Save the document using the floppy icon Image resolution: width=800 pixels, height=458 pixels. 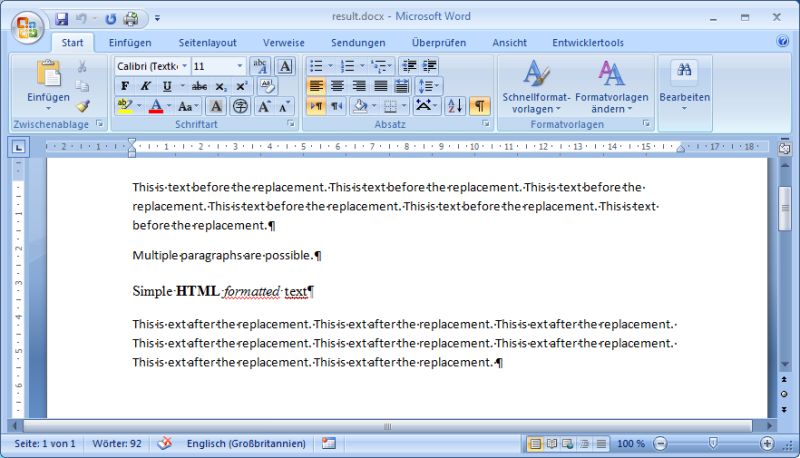pyautogui.click(x=62, y=19)
